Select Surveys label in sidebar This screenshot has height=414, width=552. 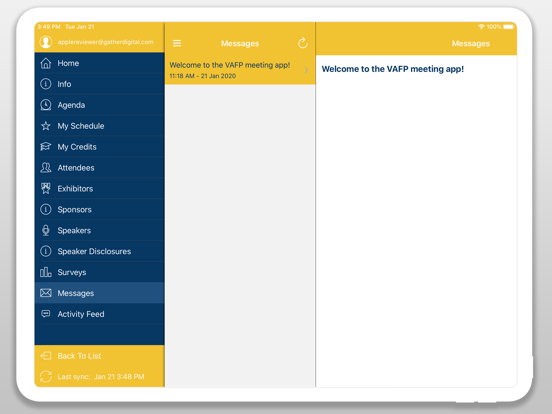tap(72, 272)
